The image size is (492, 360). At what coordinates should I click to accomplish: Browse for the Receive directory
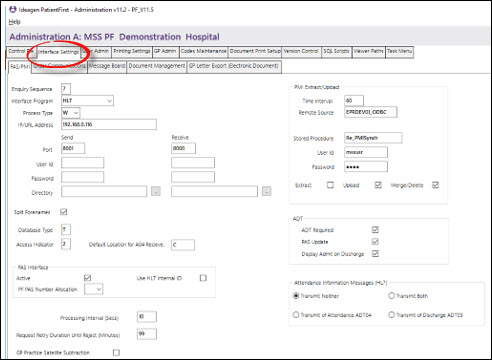[266, 191]
